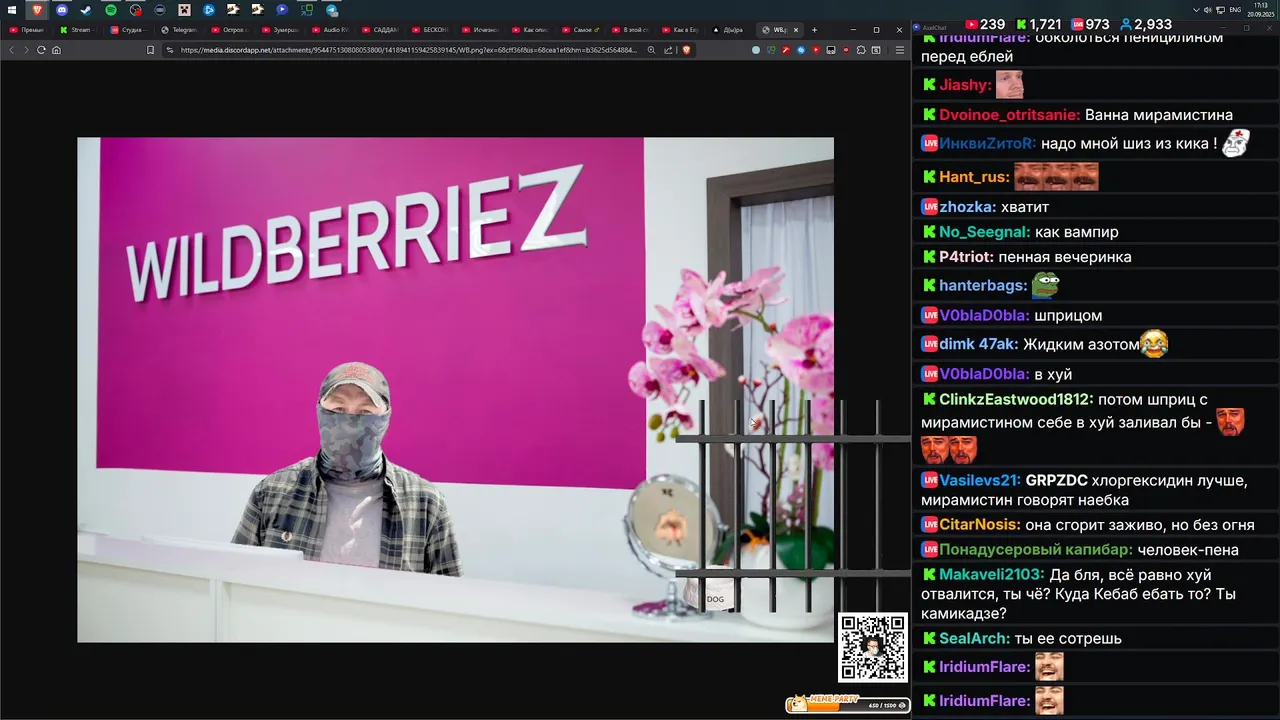Show hidden system tray icons
Viewport: 1280px width, 720px height.
[1196, 10]
